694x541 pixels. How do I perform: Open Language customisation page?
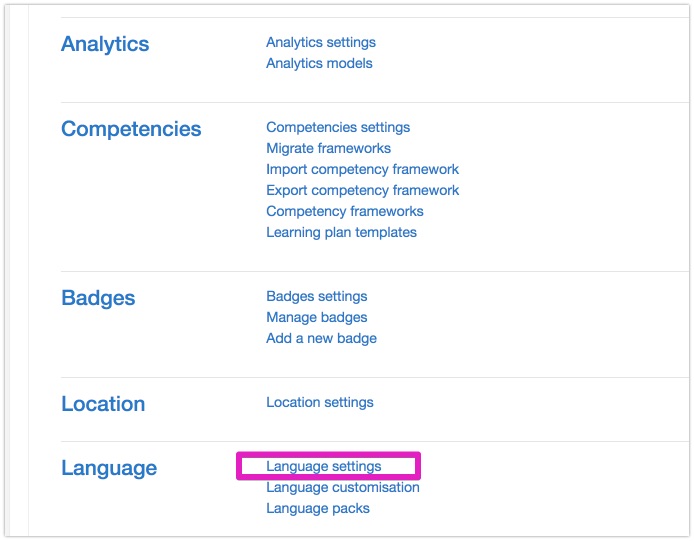point(343,487)
